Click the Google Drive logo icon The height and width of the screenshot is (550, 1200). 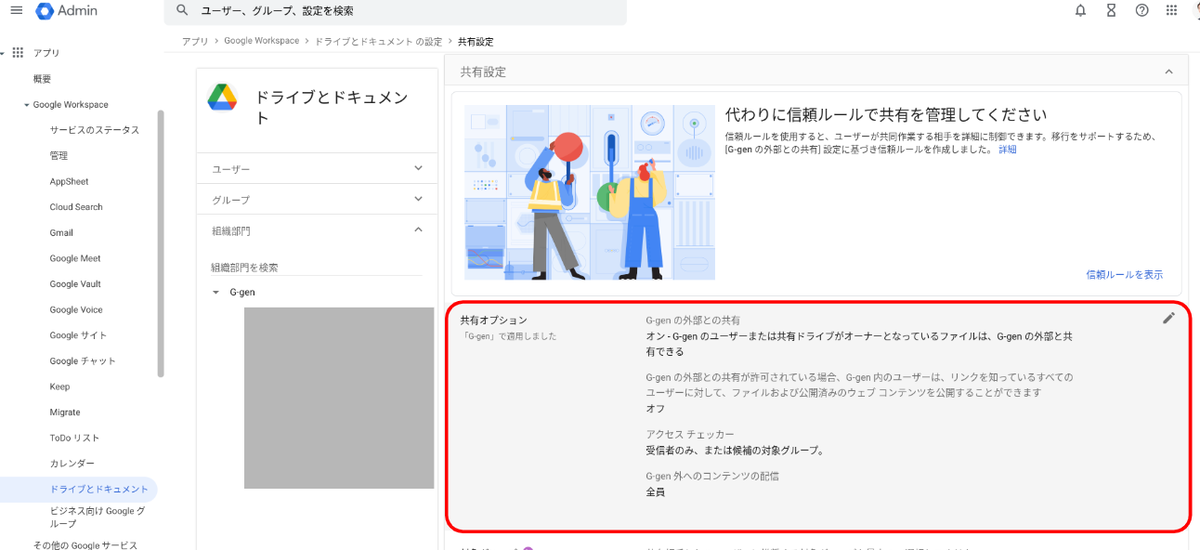coord(222,97)
